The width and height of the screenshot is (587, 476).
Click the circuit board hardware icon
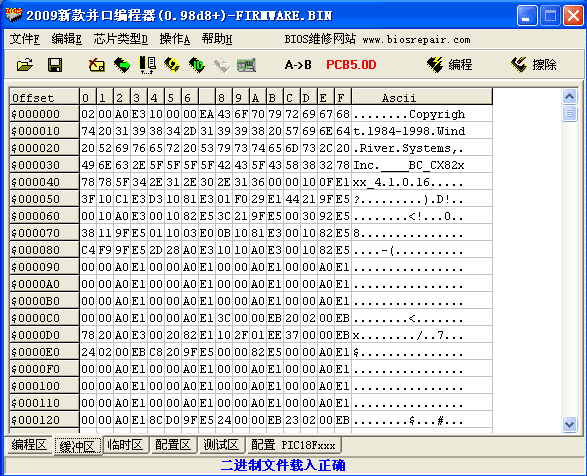point(246,65)
